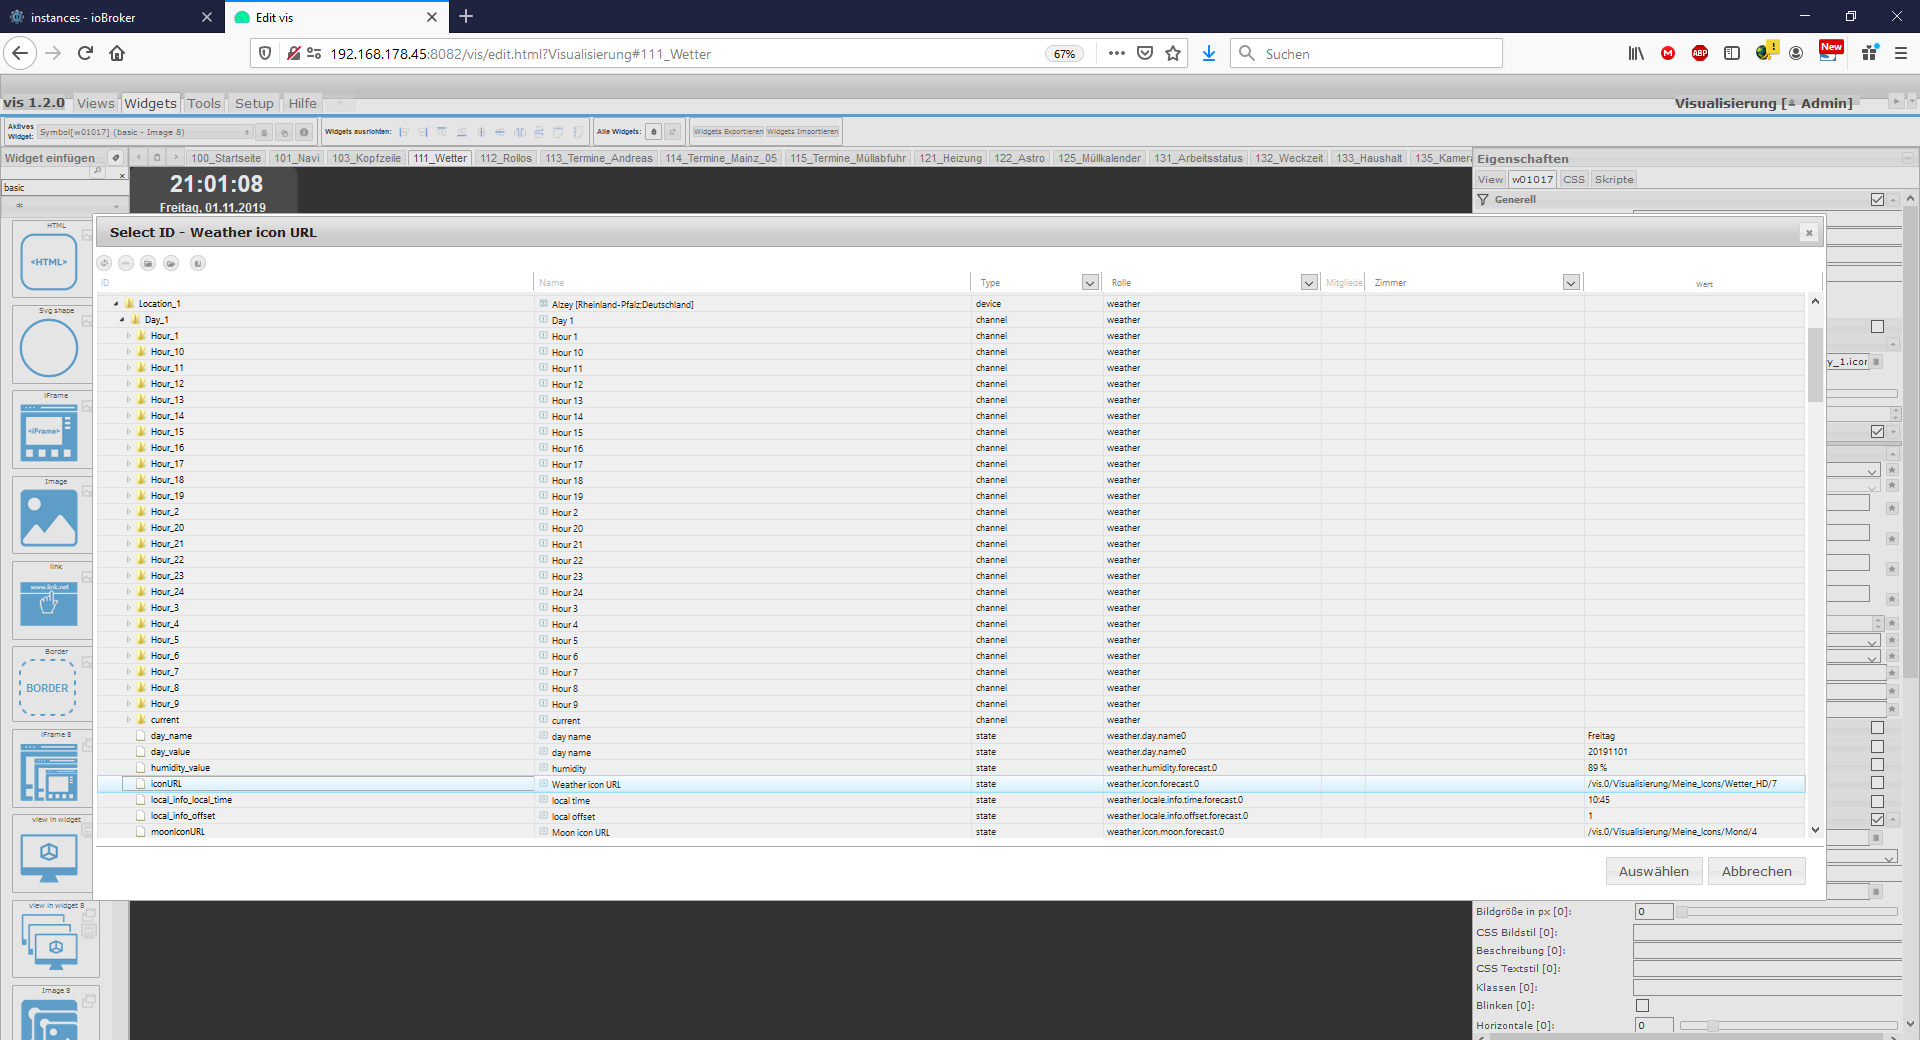Reload the browser page
Image resolution: width=1920 pixels, height=1040 pixels.
point(85,53)
